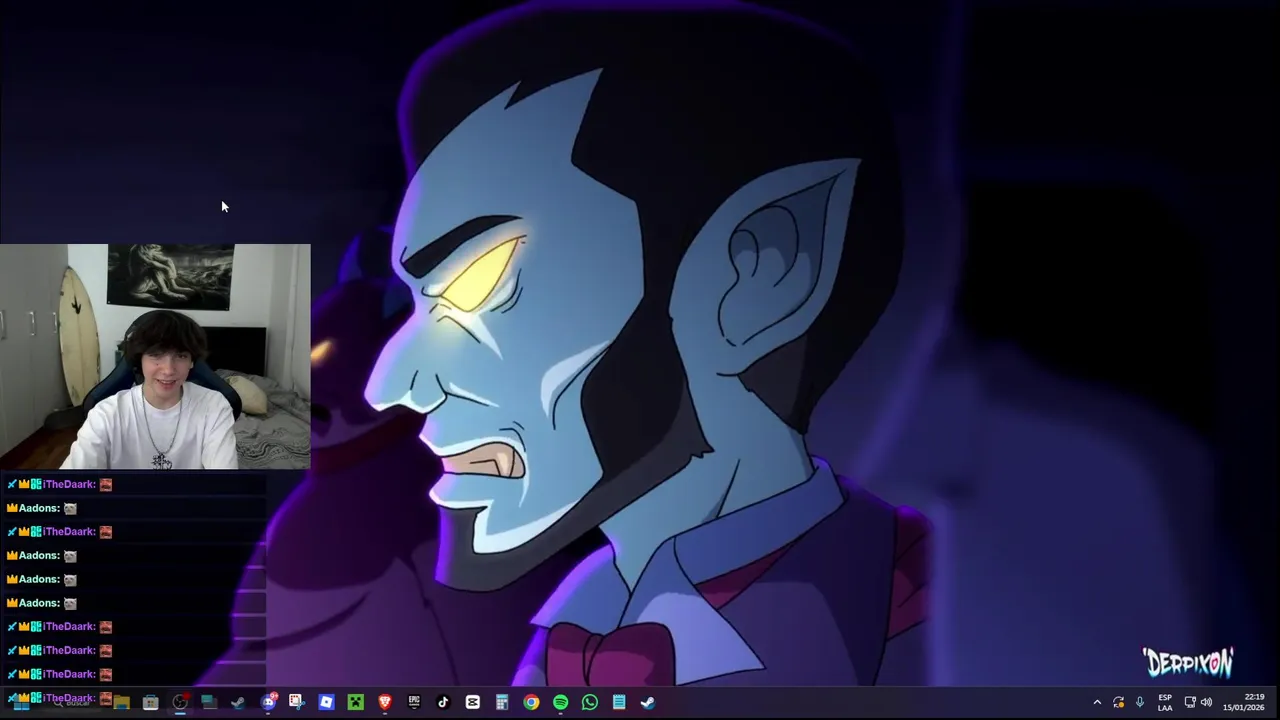Open the last Steam taskbar icon
The width and height of the screenshot is (1280, 720).
tap(648, 702)
